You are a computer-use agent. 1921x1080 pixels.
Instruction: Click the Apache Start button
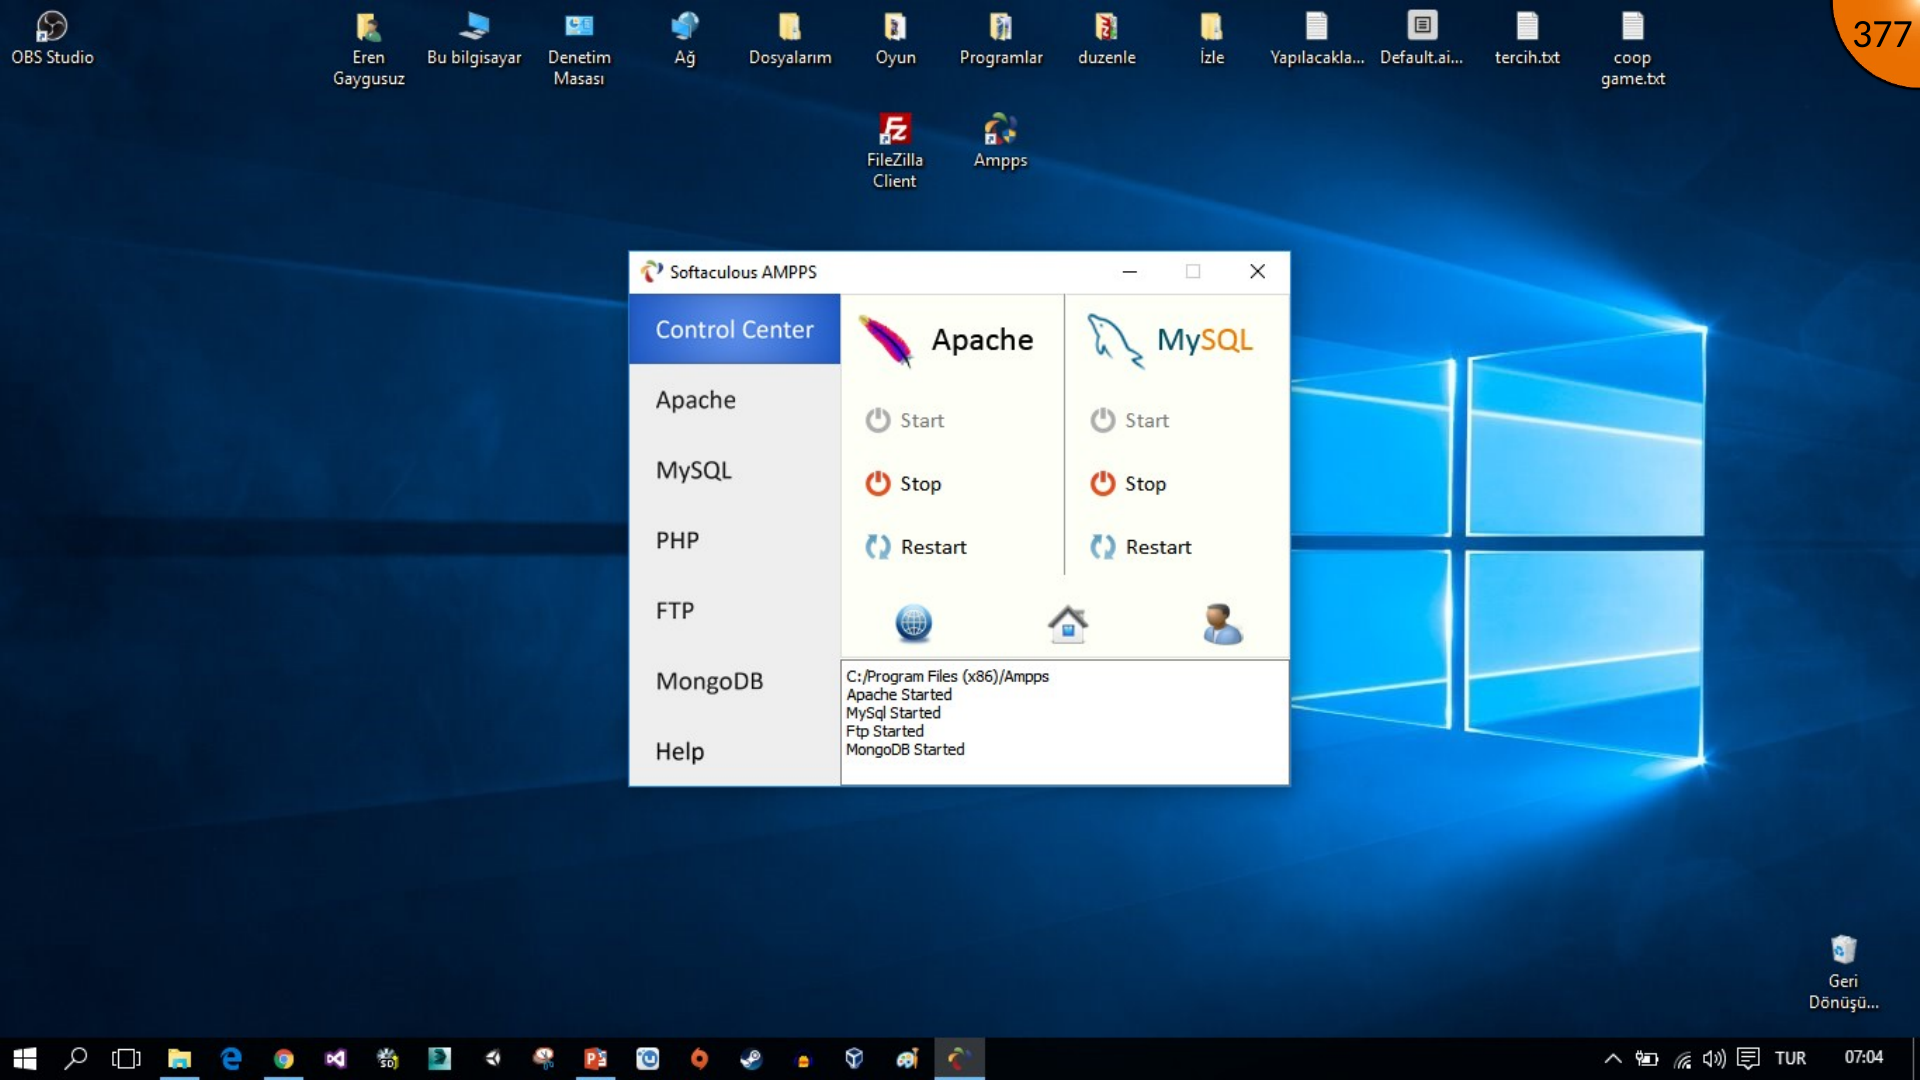coord(905,420)
